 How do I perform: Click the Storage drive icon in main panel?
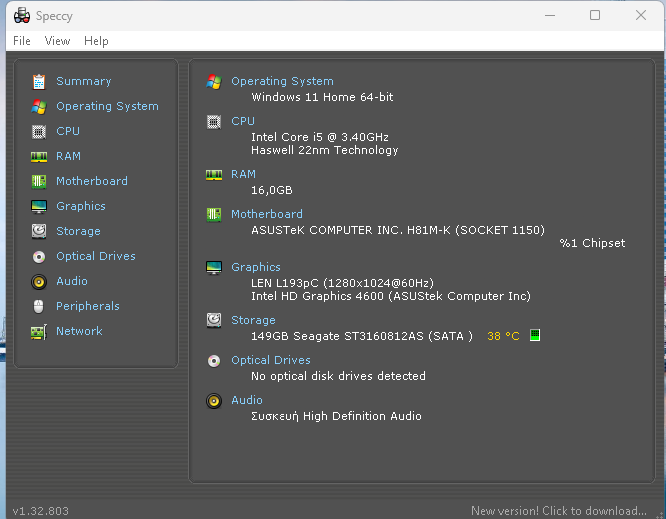pos(214,320)
